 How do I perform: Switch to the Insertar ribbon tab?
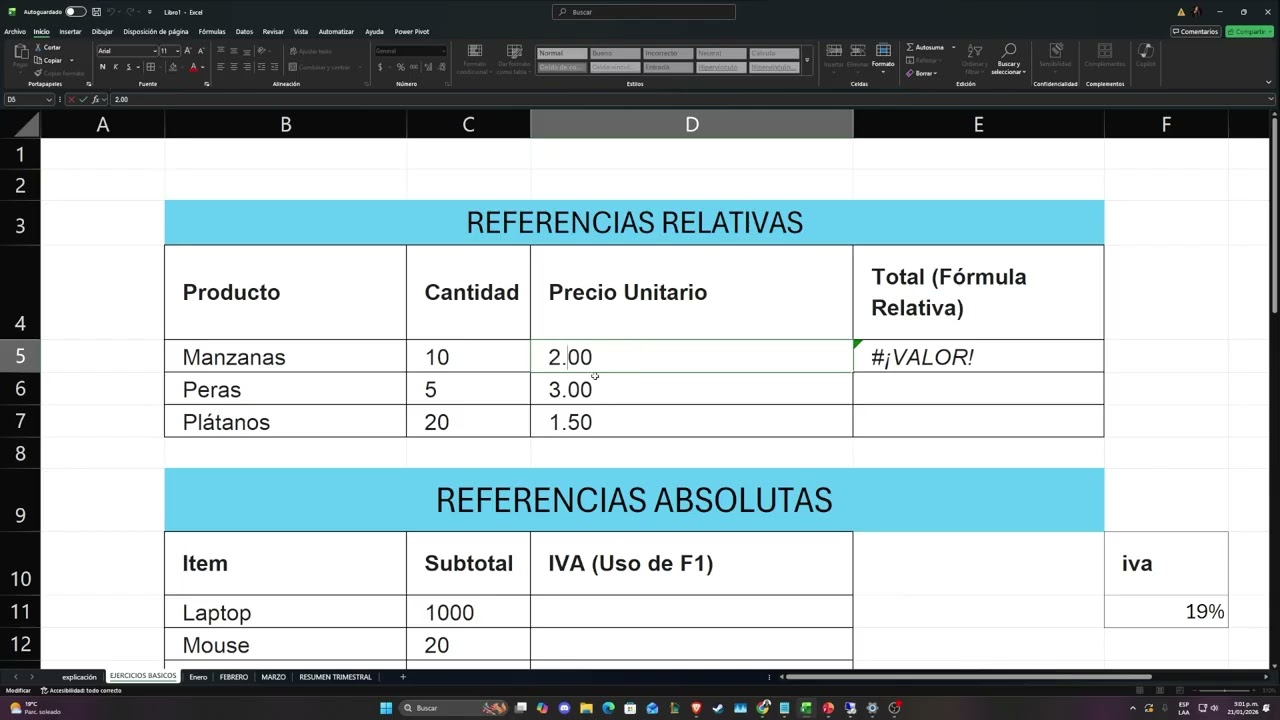point(70,32)
